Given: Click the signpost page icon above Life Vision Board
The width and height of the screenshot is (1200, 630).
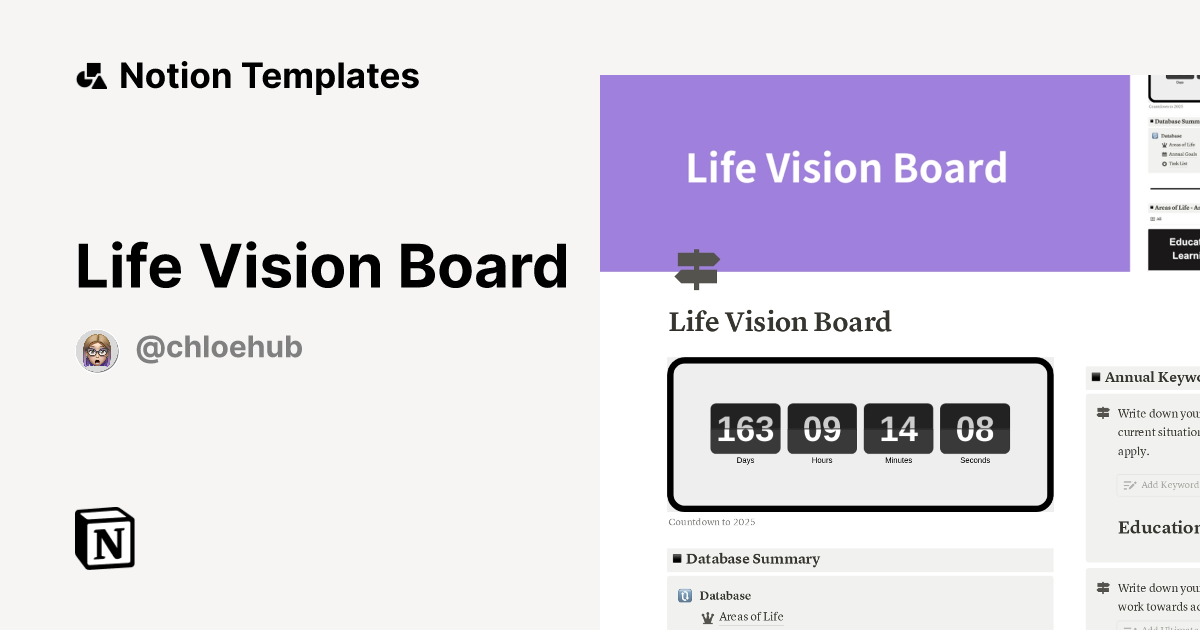Looking at the screenshot, I should pos(696,269).
